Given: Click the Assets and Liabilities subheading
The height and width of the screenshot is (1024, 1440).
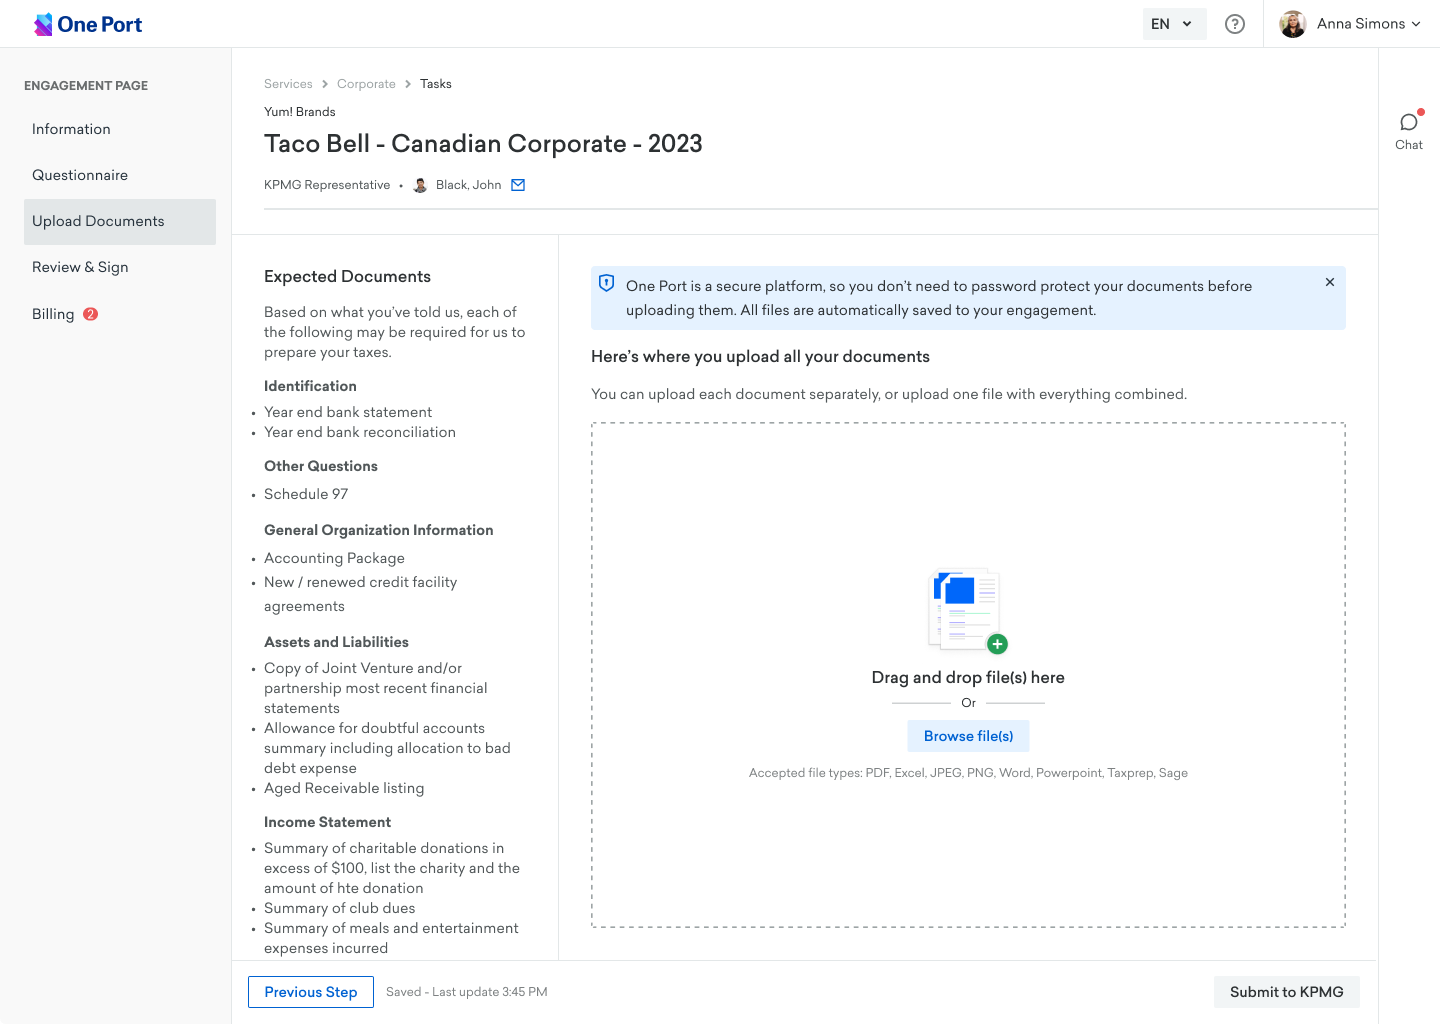Looking at the screenshot, I should pos(336,642).
